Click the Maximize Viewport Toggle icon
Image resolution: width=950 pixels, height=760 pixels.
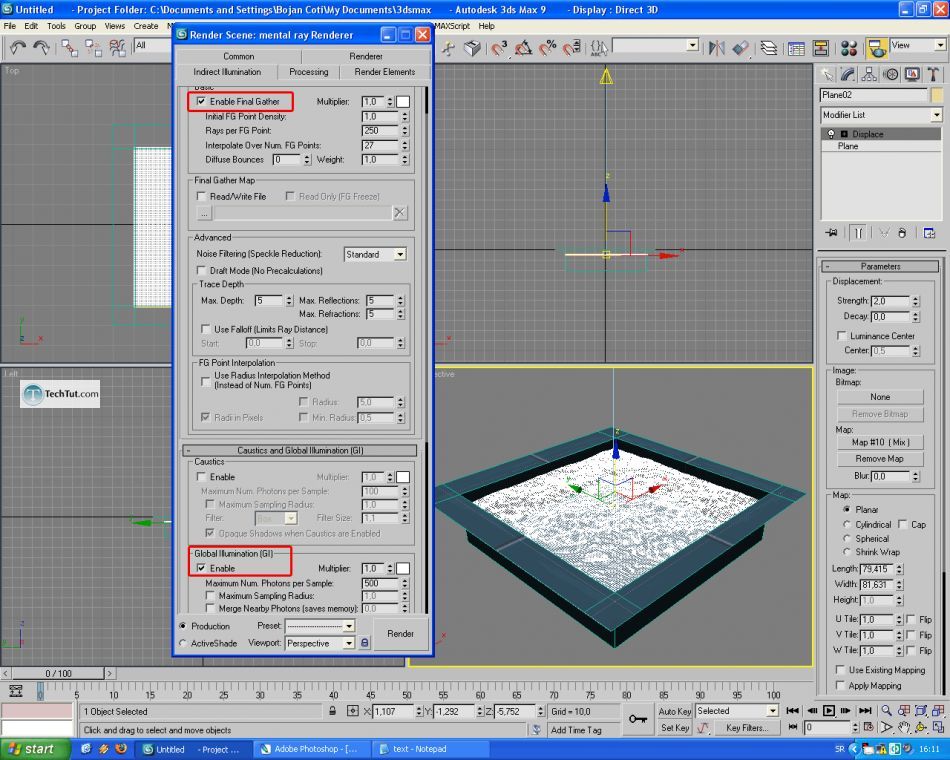point(938,727)
